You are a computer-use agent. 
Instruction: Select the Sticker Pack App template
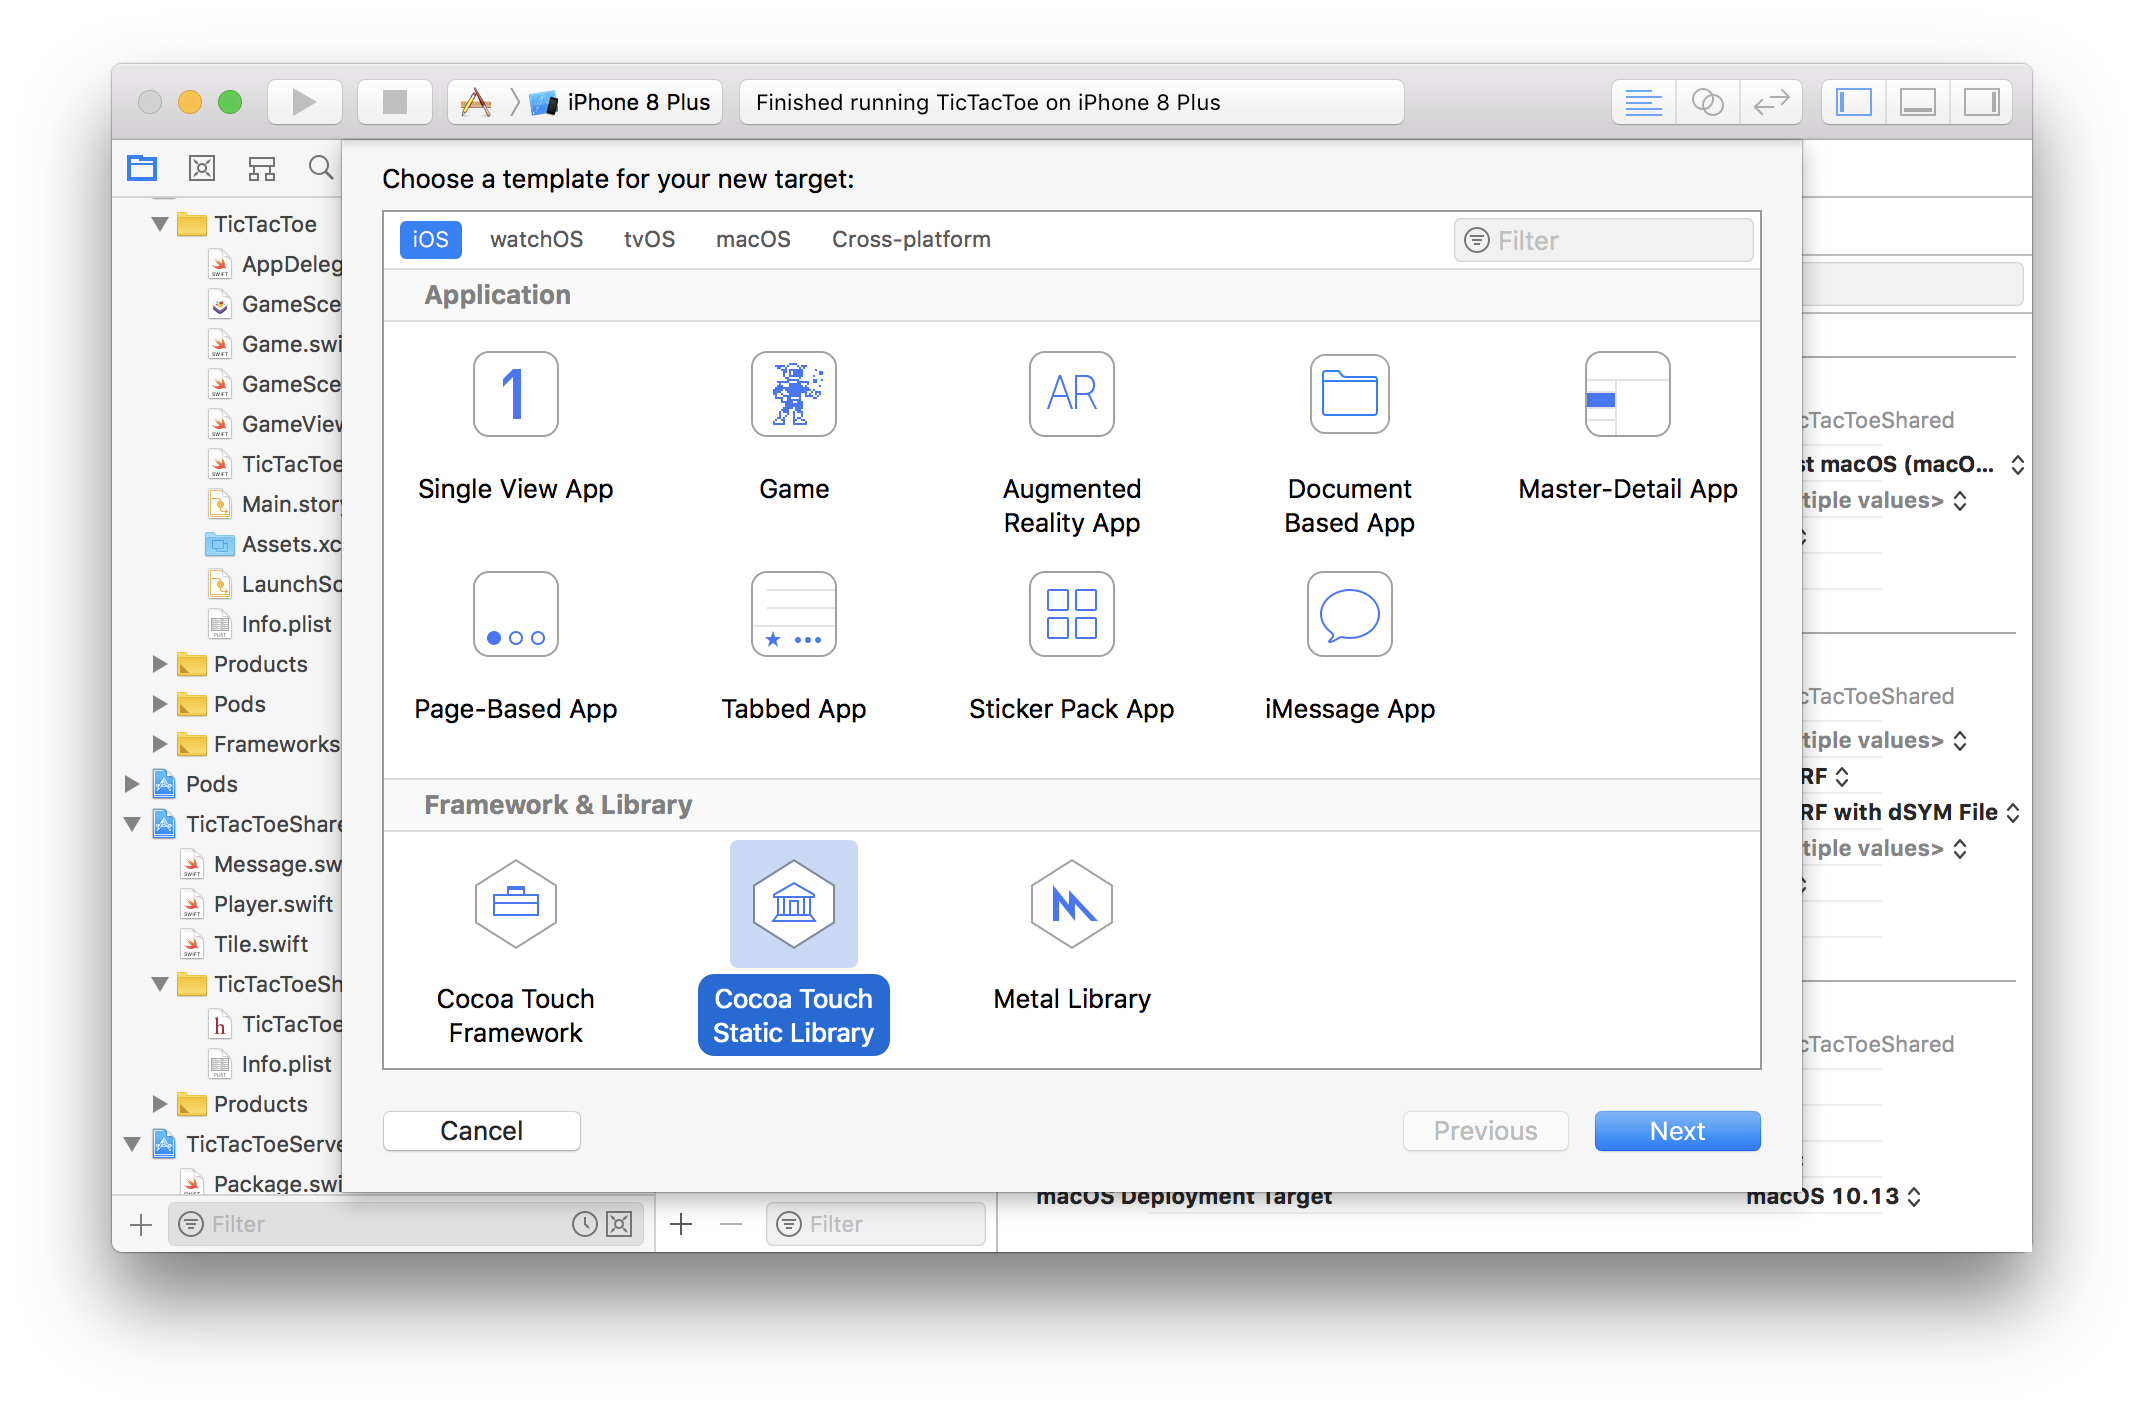pyautogui.click(x=1071, y=614)
